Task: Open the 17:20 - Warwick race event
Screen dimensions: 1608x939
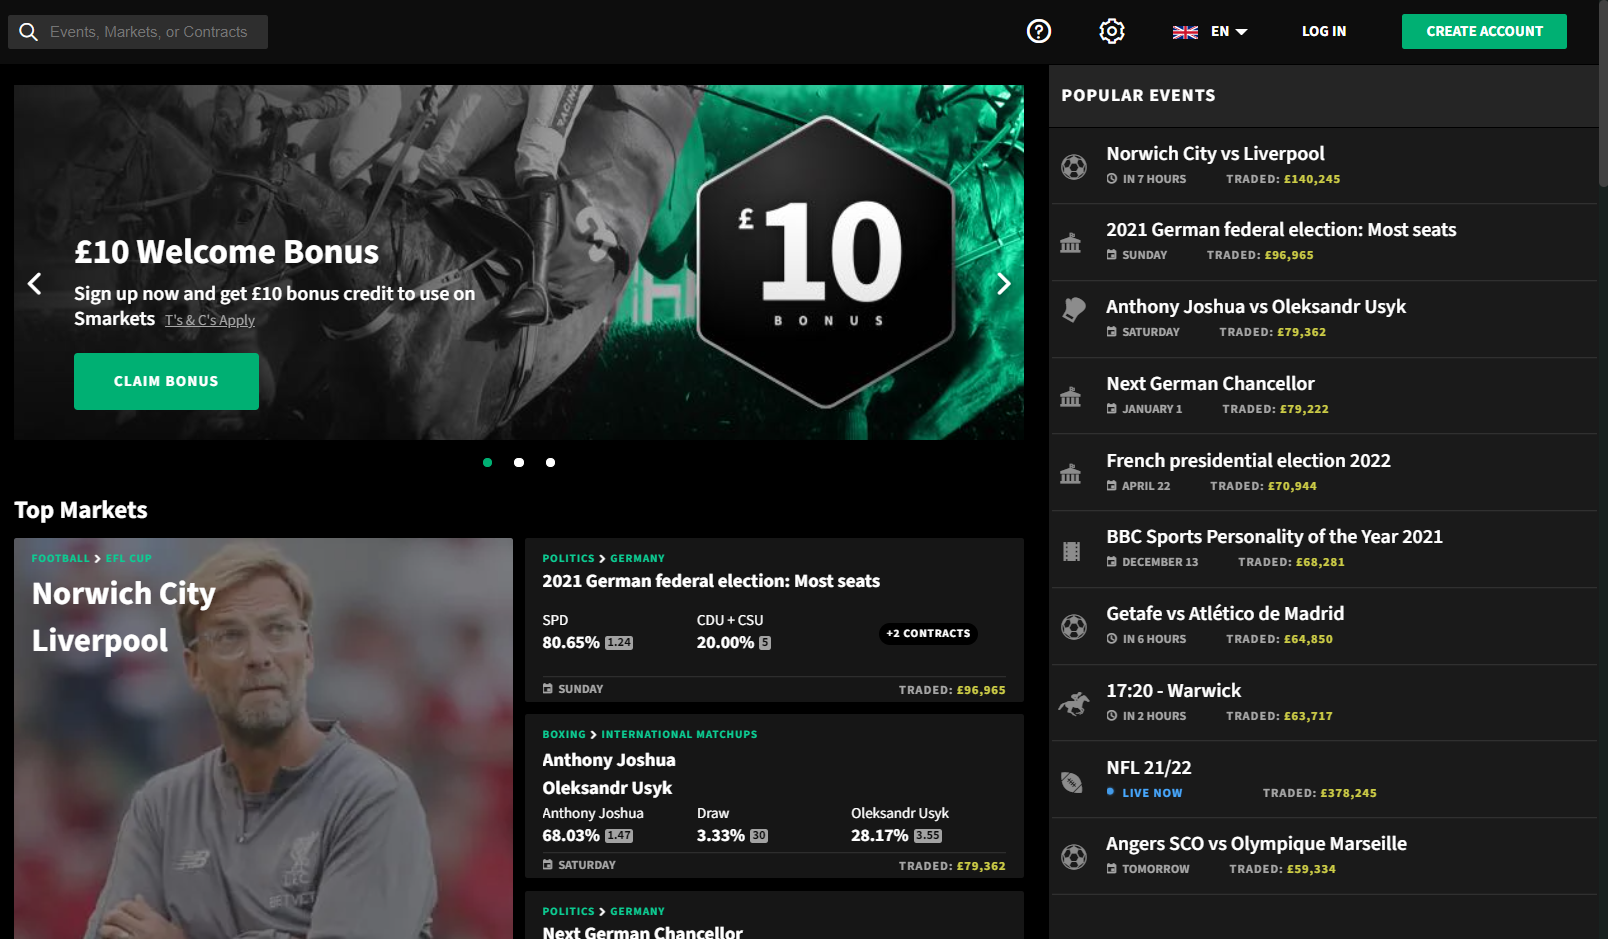Action: [x=1323, y=703]
